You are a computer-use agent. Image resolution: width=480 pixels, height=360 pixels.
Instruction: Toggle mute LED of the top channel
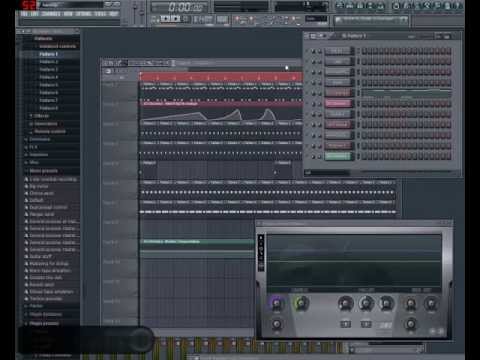(308, 51)
